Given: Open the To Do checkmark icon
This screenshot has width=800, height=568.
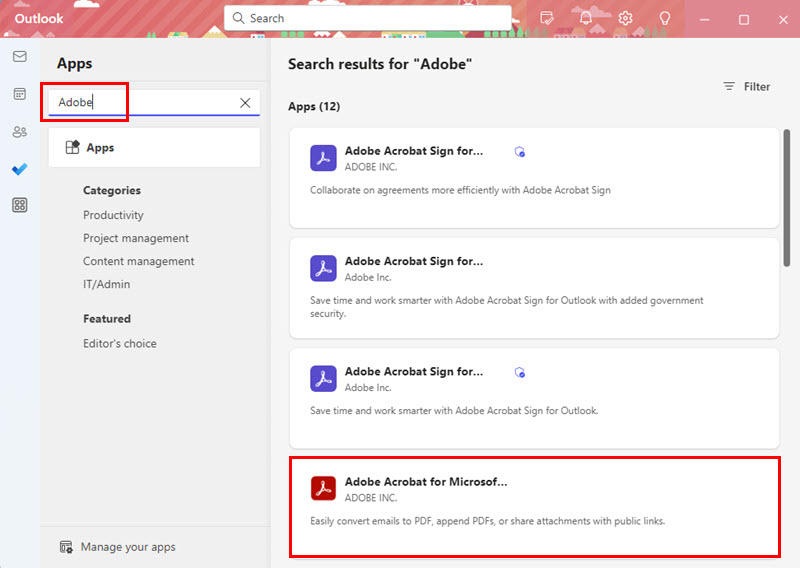Looking at the screenshot, I should tap(20, 169).
